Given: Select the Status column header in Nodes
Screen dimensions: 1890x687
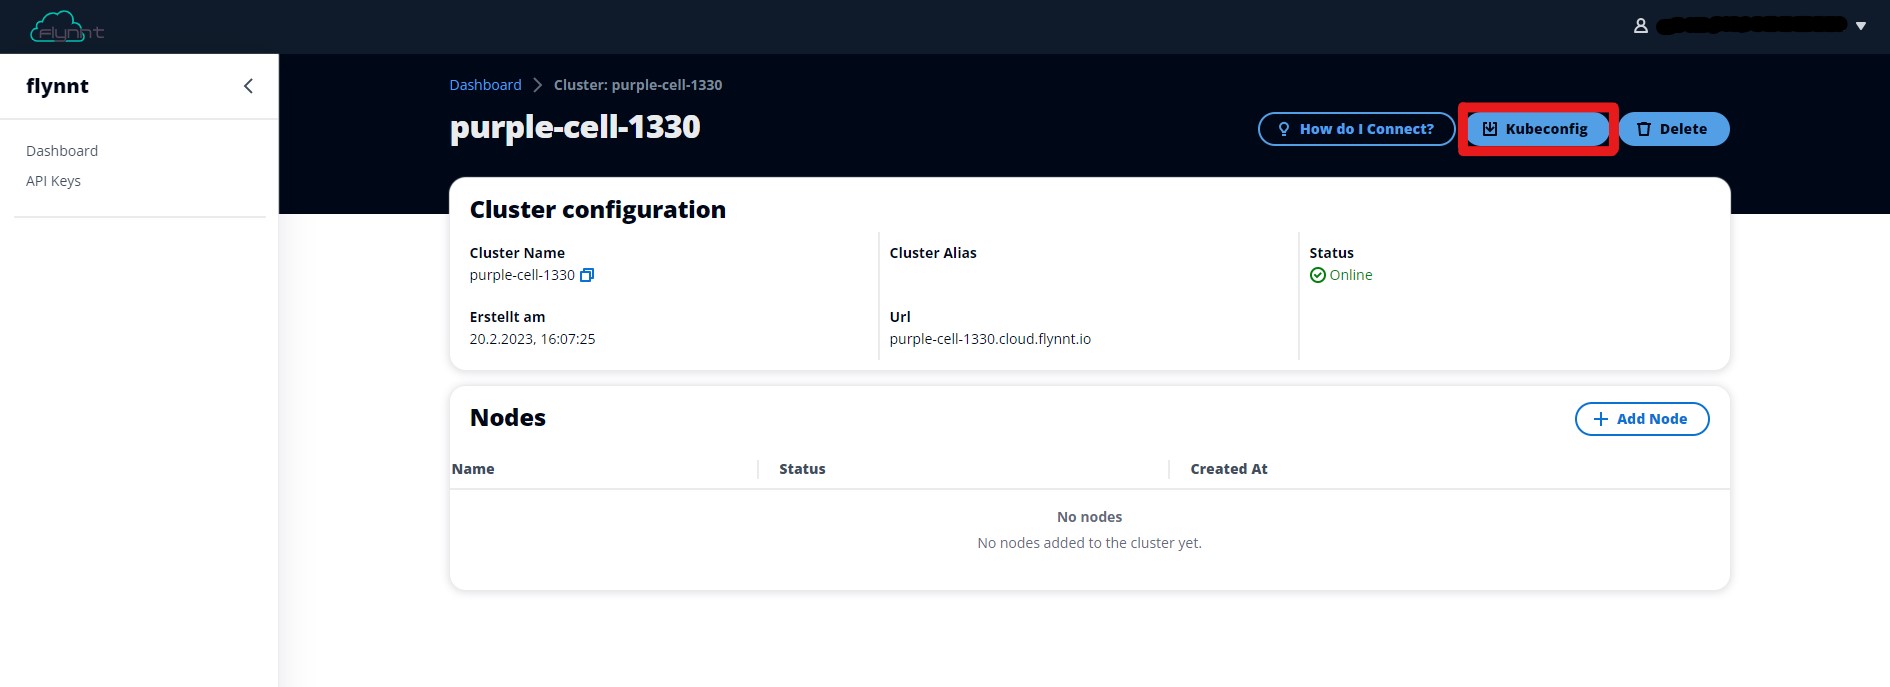Looking at the screenshot, I should coord(802,469).
